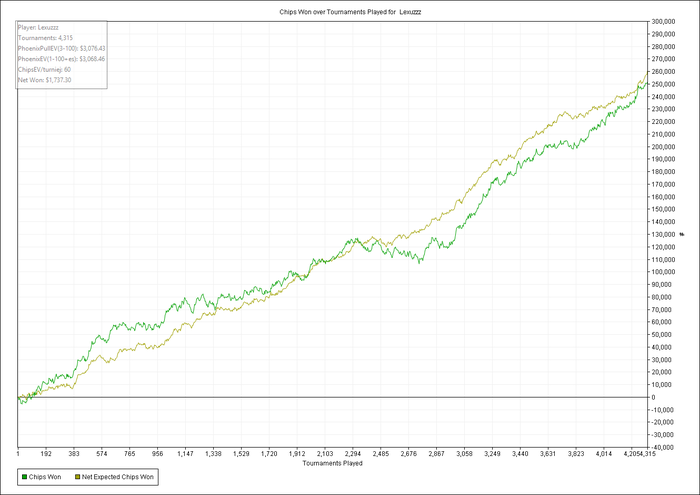Click the 200,000 y-axis value
This screenshot has width=700, height=495.
tap(663, 147)
